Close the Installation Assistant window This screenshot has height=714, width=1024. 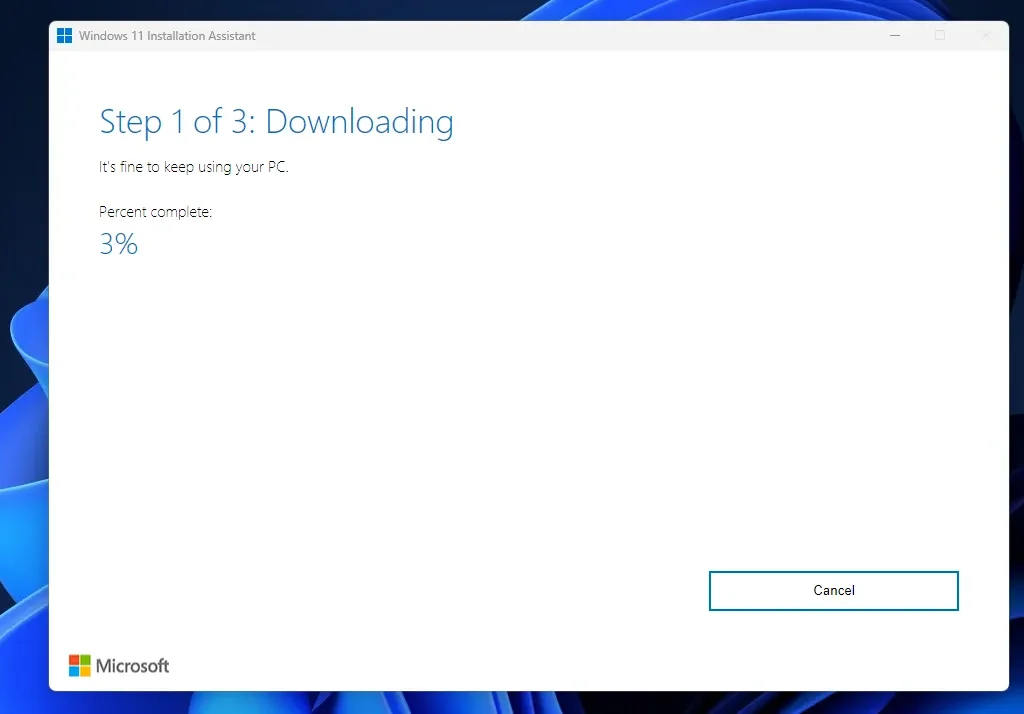(x=985, y=36)
